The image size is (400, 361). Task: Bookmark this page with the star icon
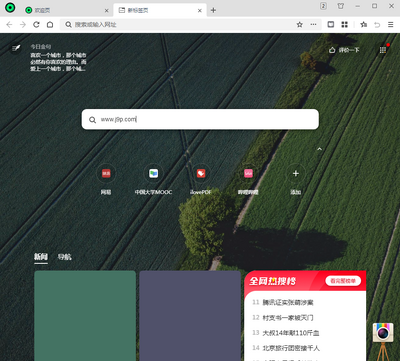pos(300,25)
